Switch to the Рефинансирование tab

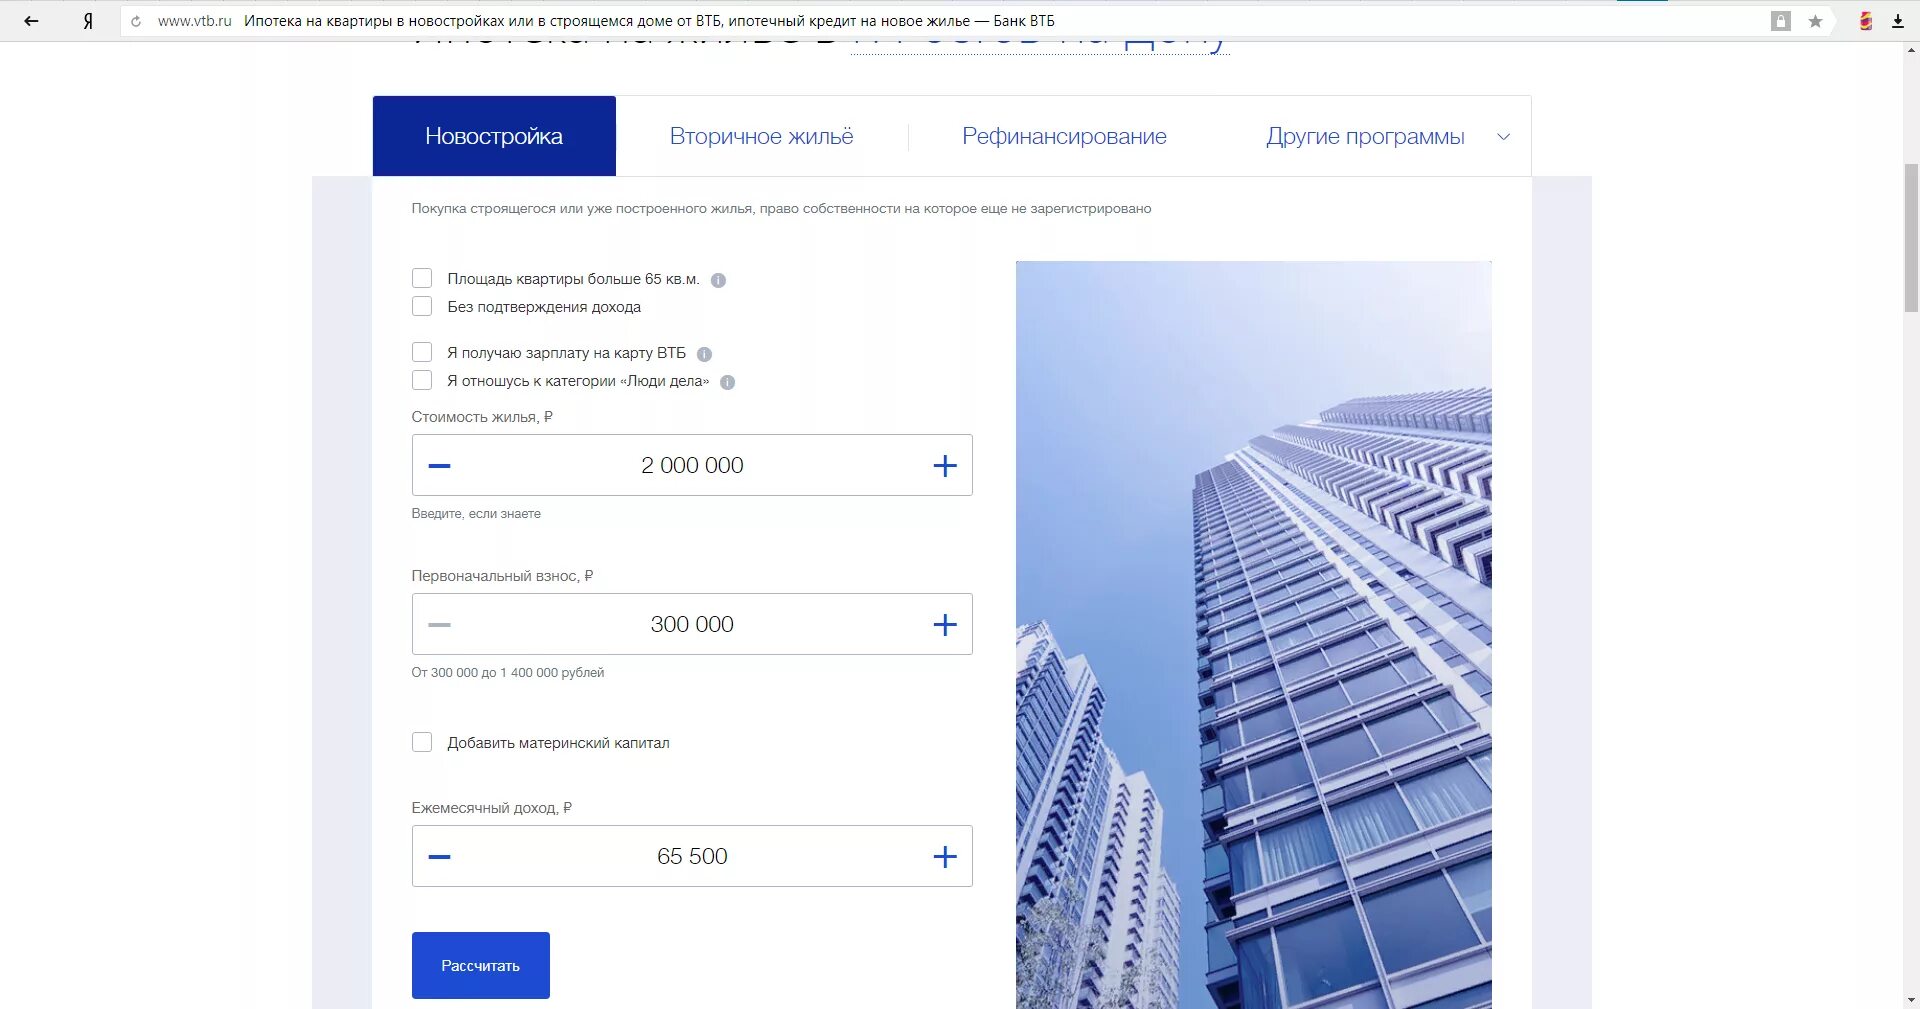1064,136
